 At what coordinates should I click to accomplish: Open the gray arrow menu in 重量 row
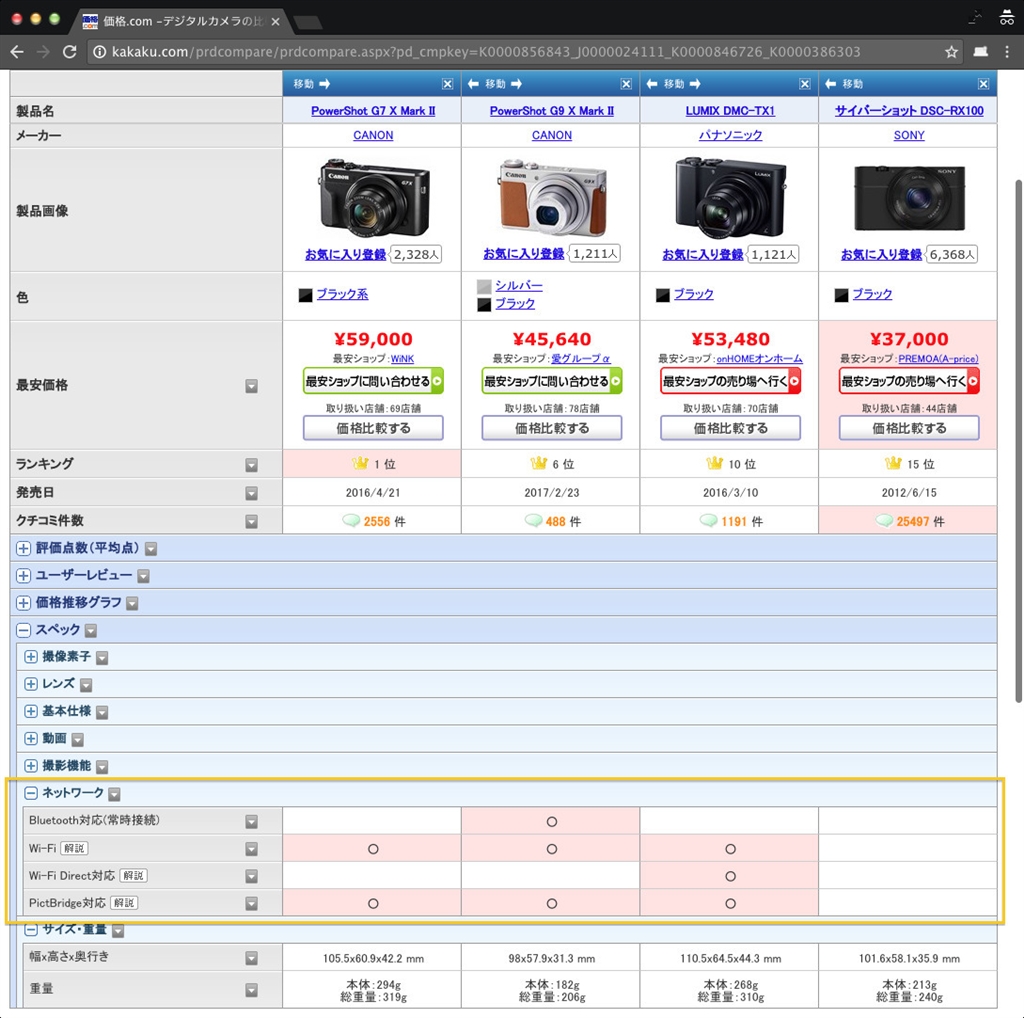pyautogui.click(x=251, y=991)
